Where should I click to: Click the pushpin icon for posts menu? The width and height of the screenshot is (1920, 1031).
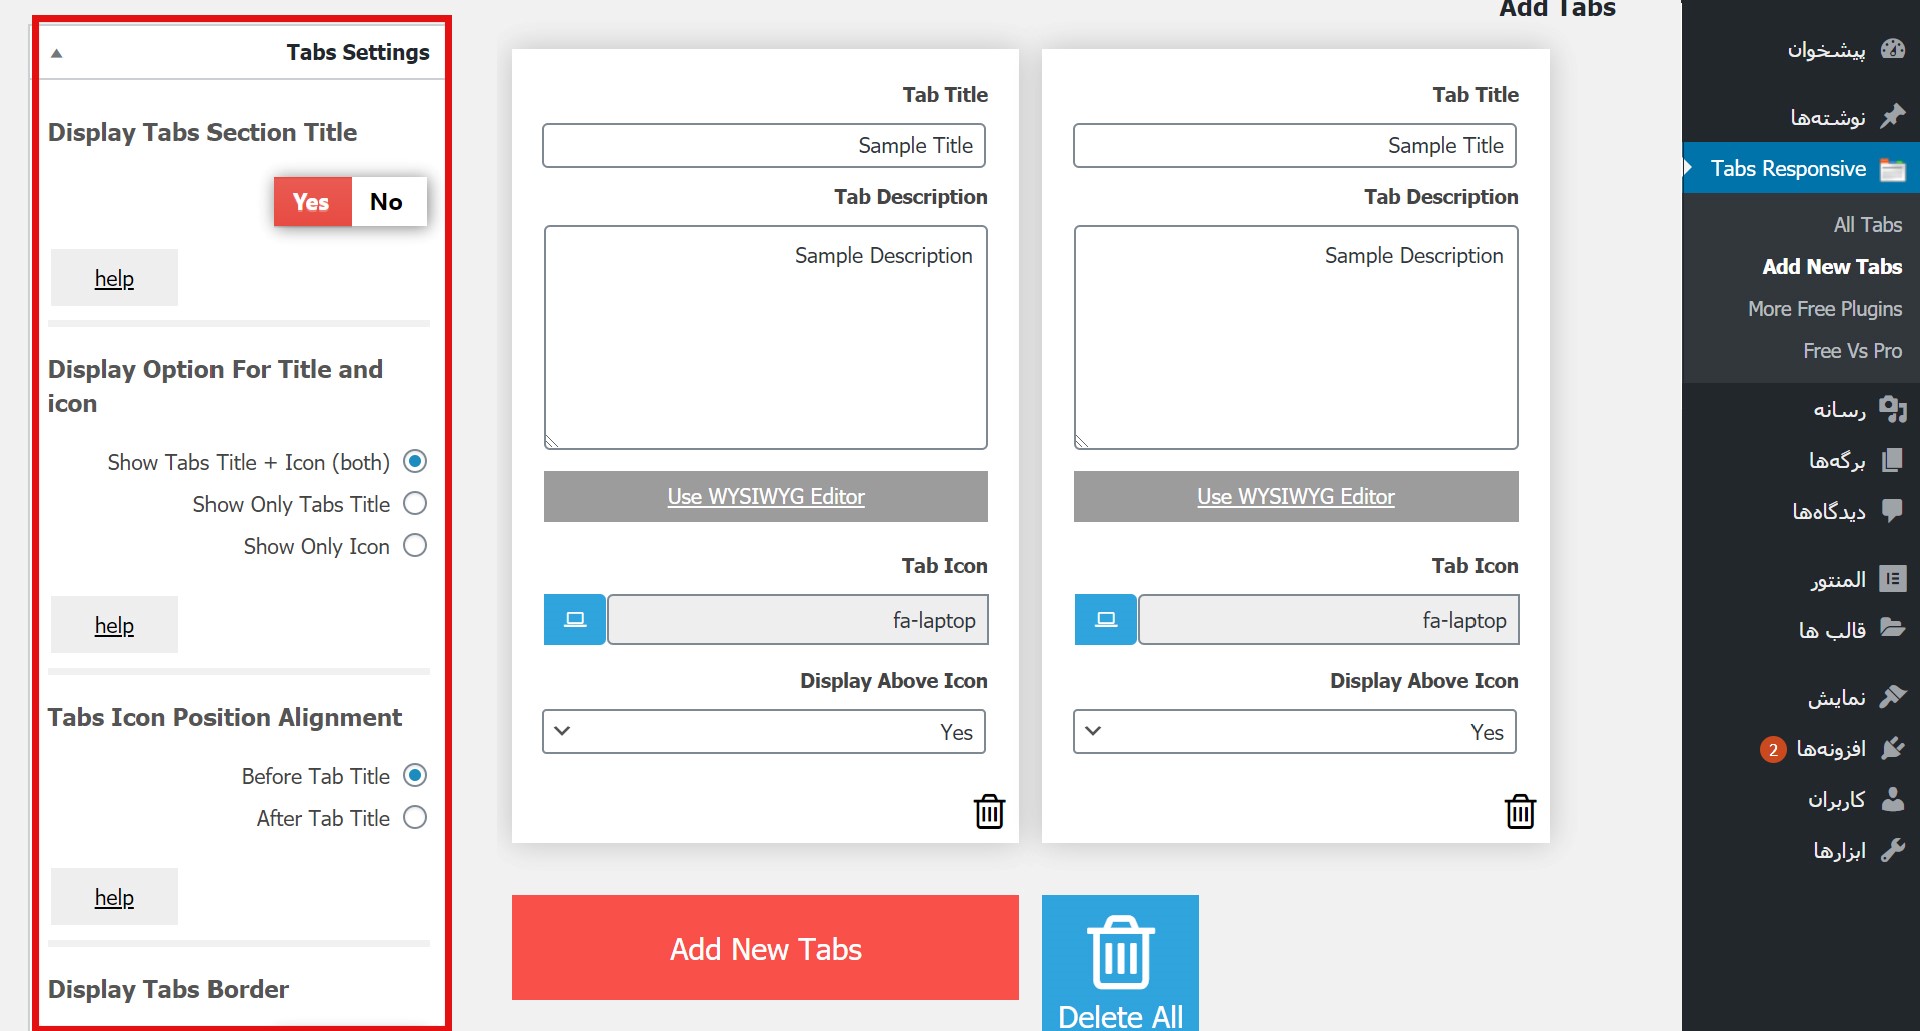coord(1893,117)
